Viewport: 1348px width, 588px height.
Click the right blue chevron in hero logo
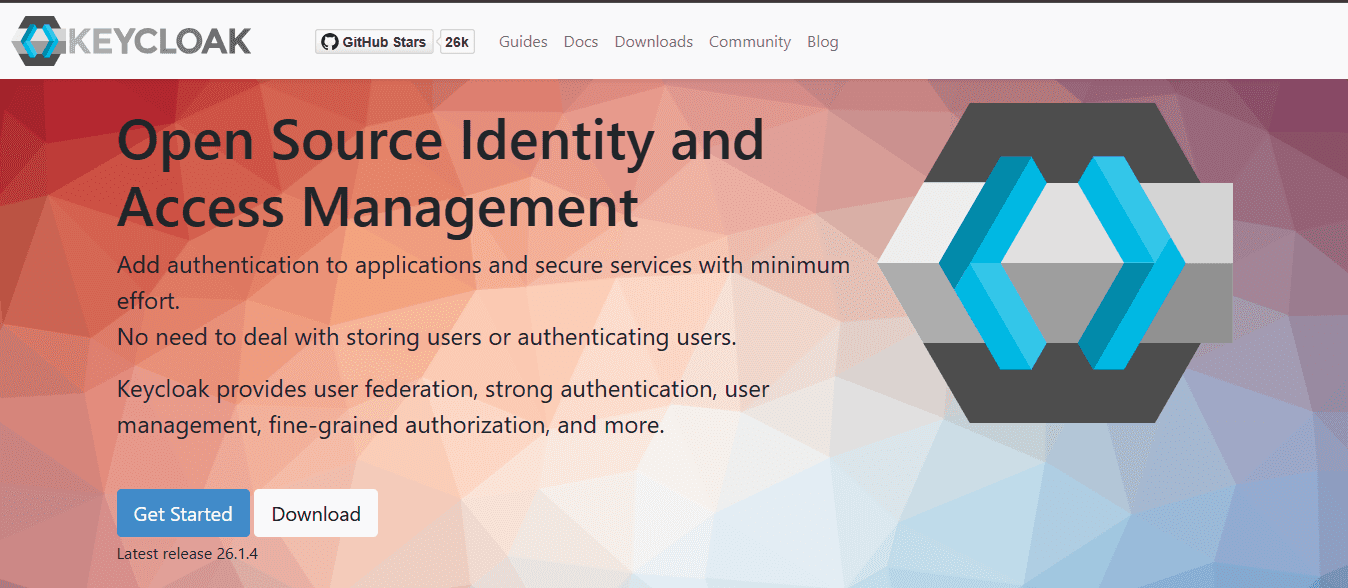(x=1130, y=262)
